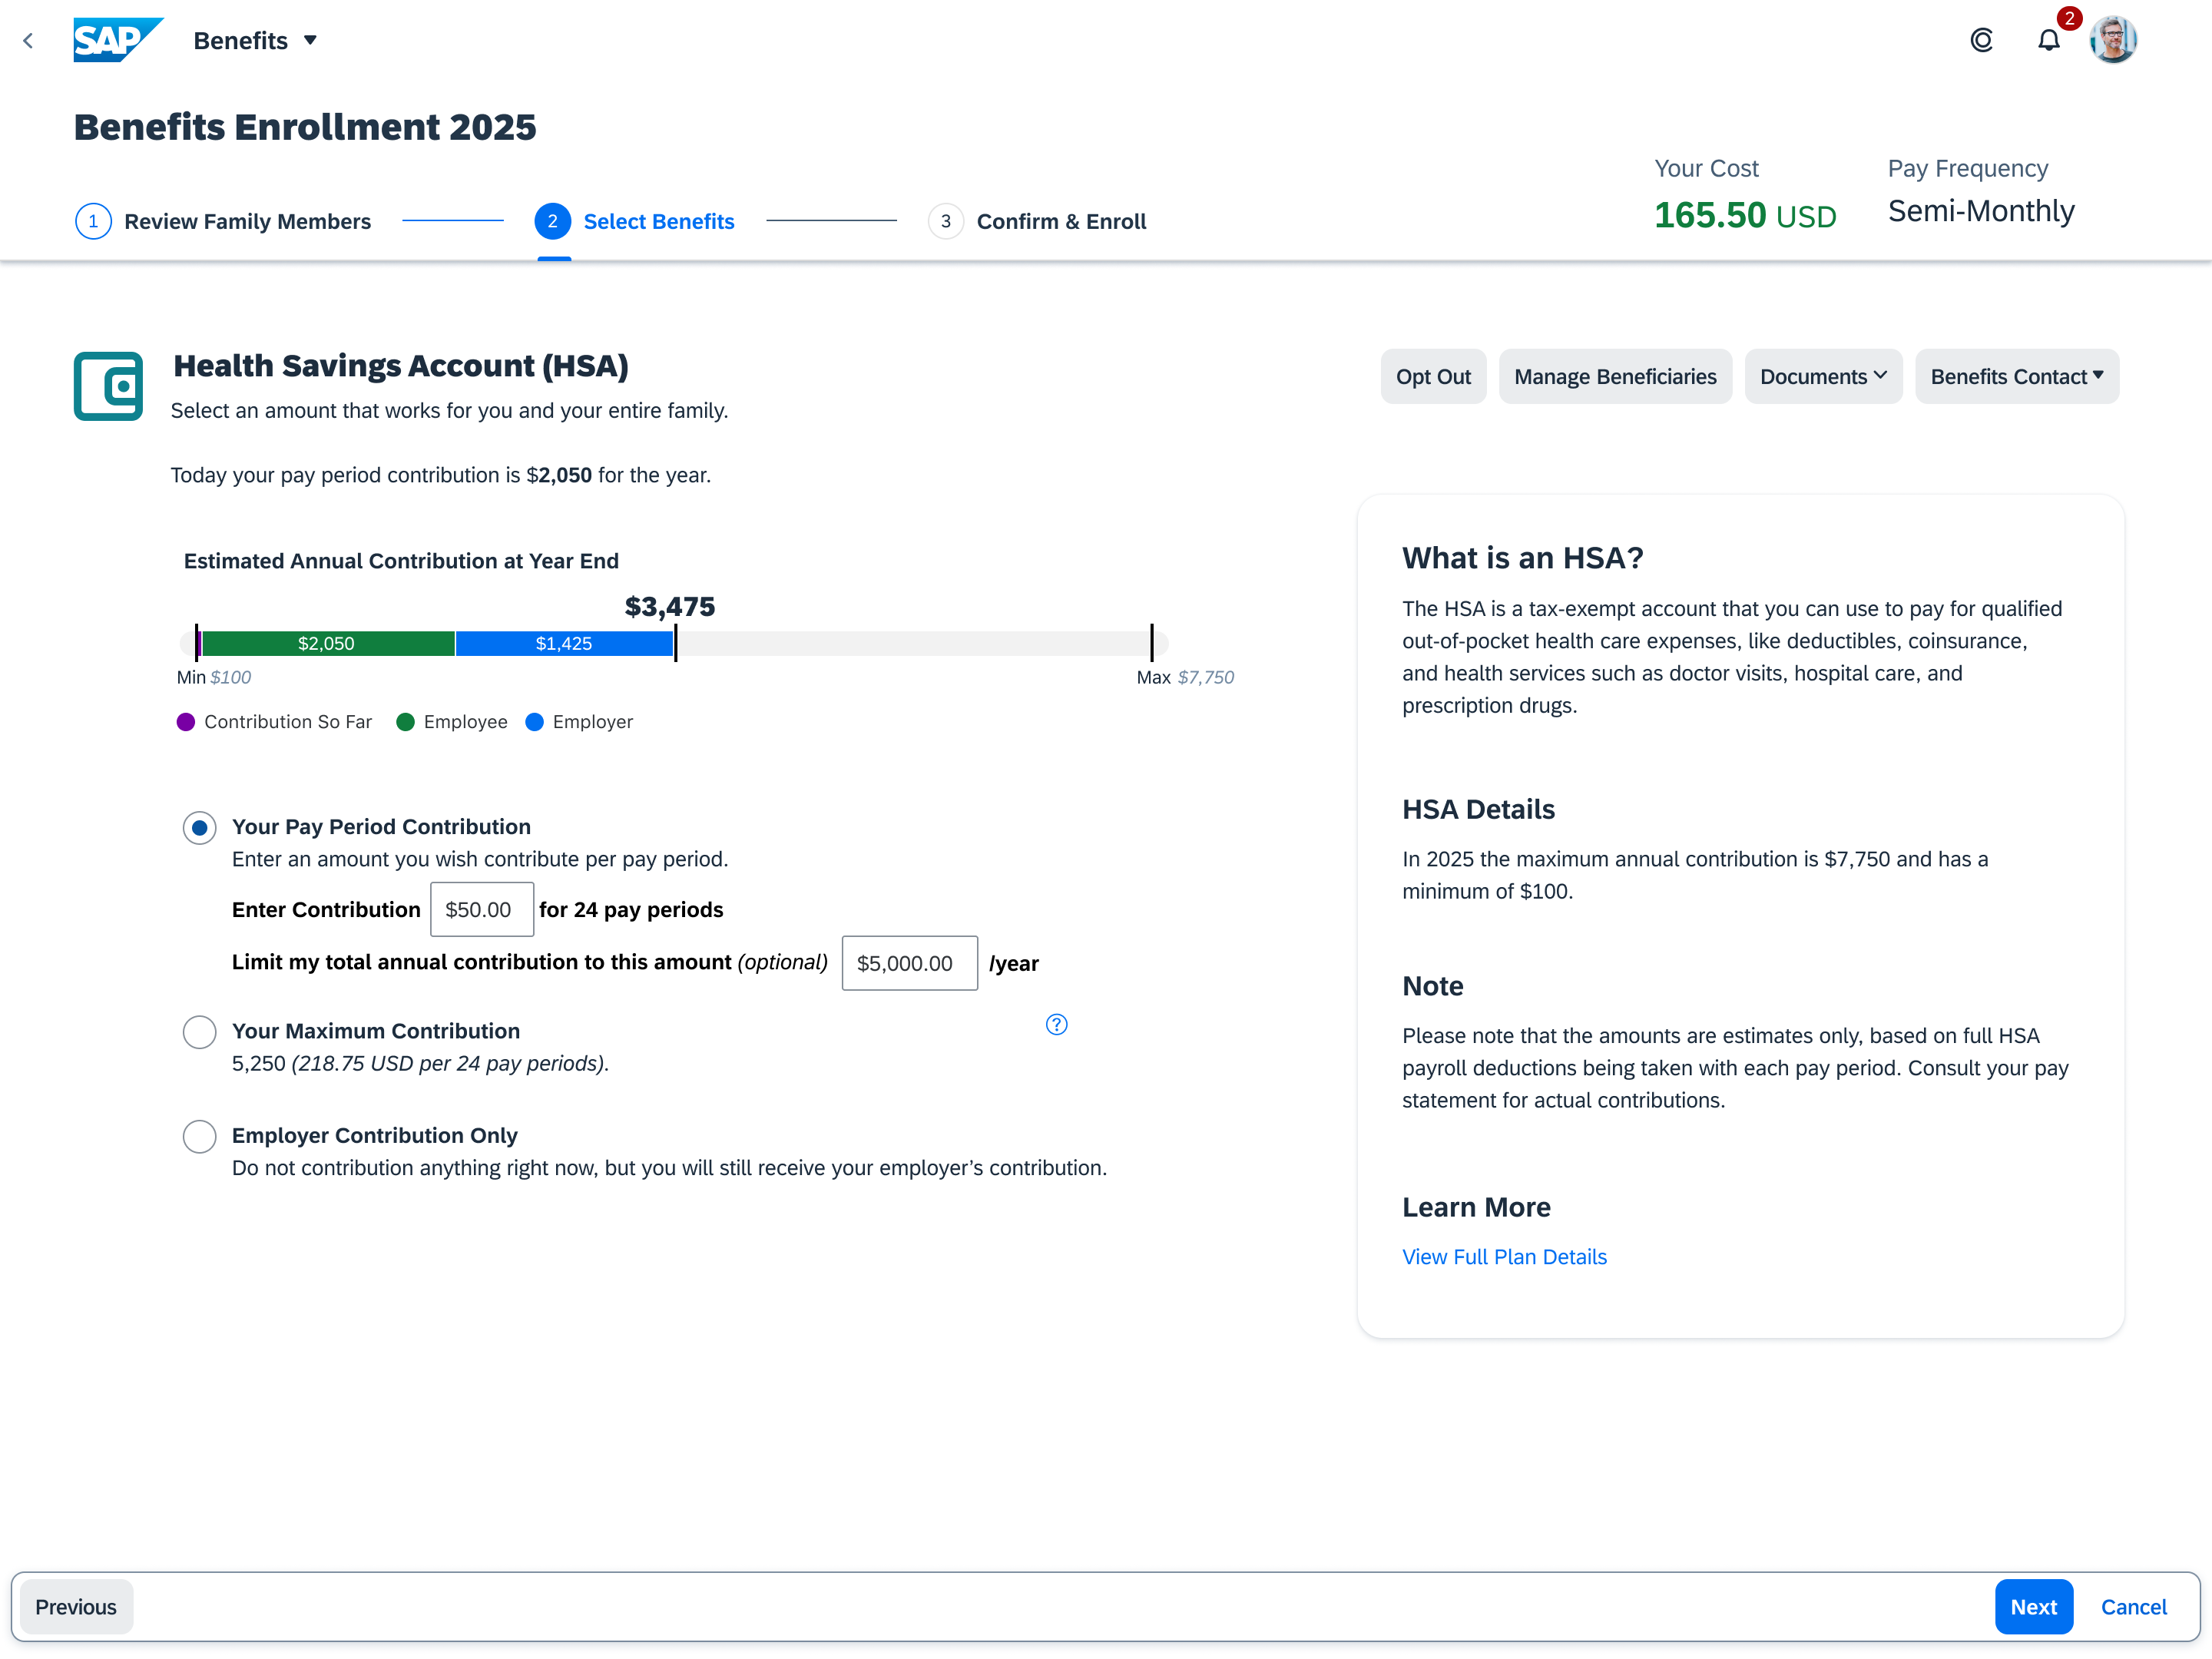Expand the Benefits Contact menu
Viewport: 2212px width, 1659px height.
click(x=2016, y=377)
